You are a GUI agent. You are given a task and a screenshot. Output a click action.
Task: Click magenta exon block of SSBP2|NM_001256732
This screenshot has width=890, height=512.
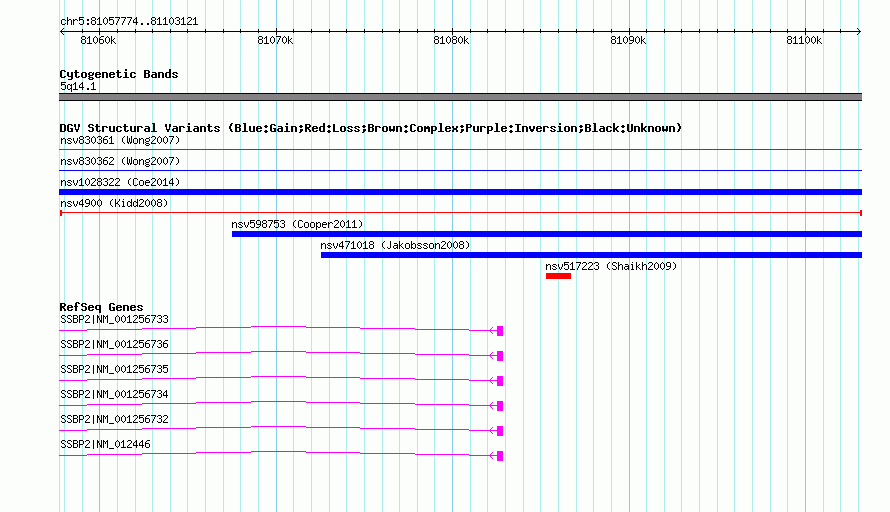pyautogui.click(x=500, y=431)
